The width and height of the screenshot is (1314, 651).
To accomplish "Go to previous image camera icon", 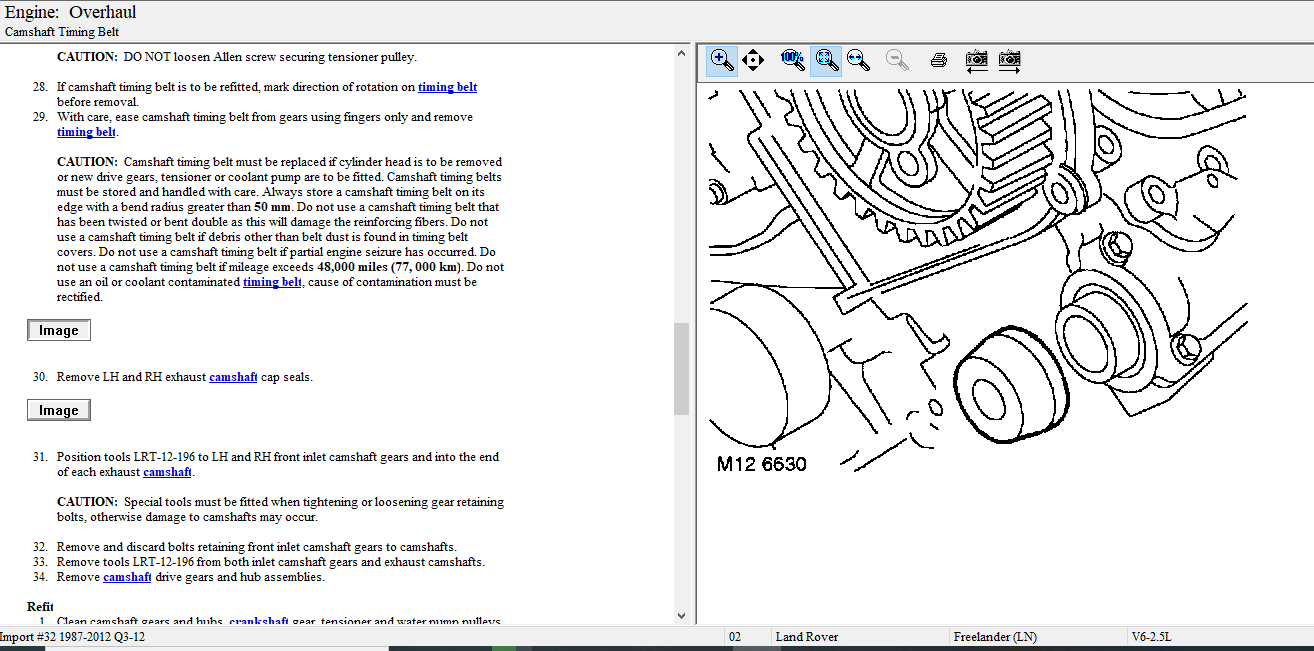I will click(x=976, y=60).
